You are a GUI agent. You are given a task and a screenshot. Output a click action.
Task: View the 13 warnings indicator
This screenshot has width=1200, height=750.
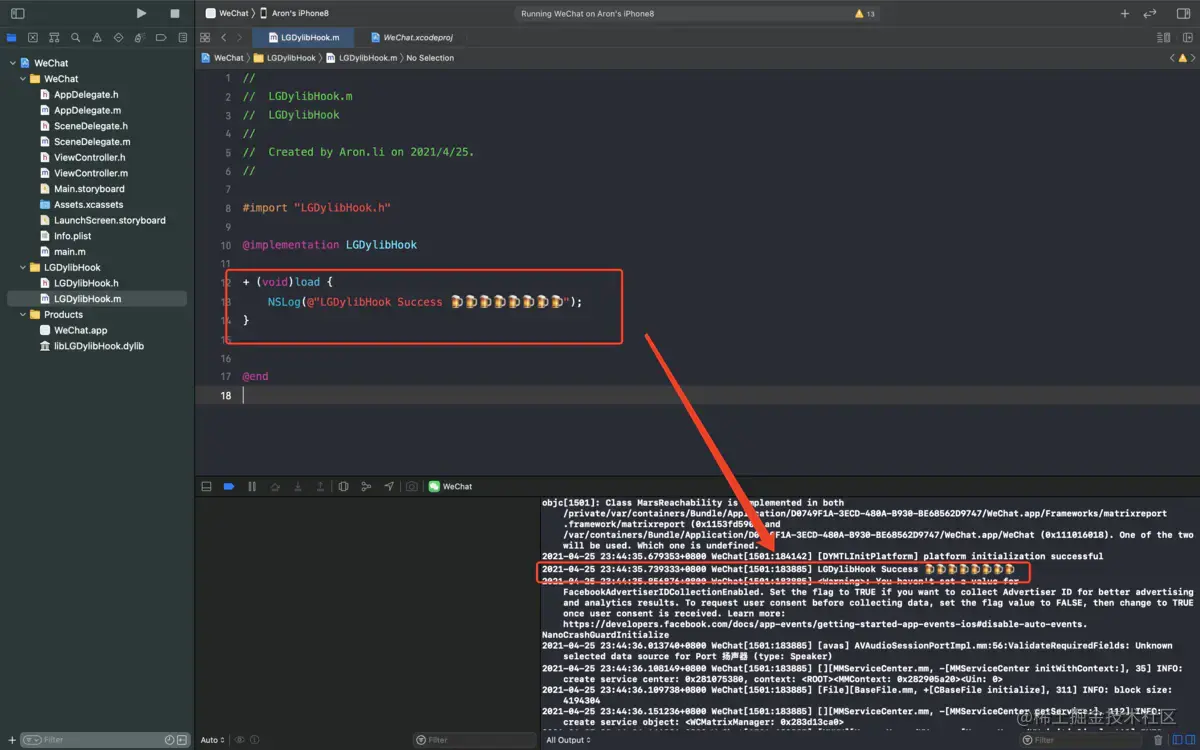point(865,13)
